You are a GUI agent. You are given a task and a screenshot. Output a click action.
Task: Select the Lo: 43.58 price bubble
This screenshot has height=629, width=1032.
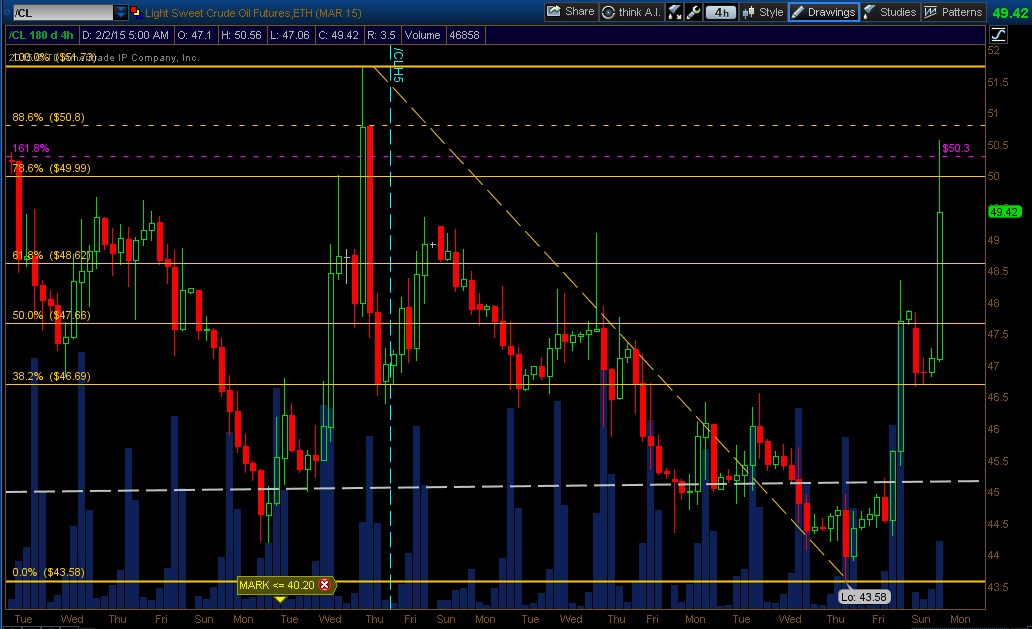[x=864, y=597]
